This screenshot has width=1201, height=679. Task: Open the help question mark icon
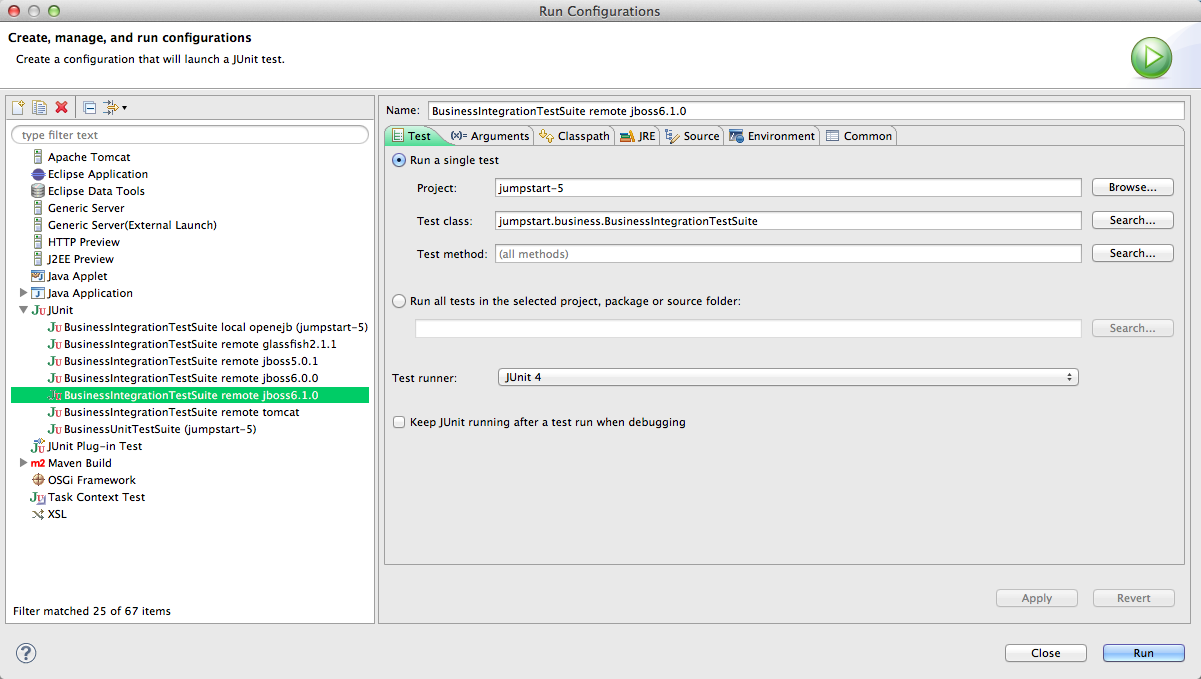(x=26, y=653)
